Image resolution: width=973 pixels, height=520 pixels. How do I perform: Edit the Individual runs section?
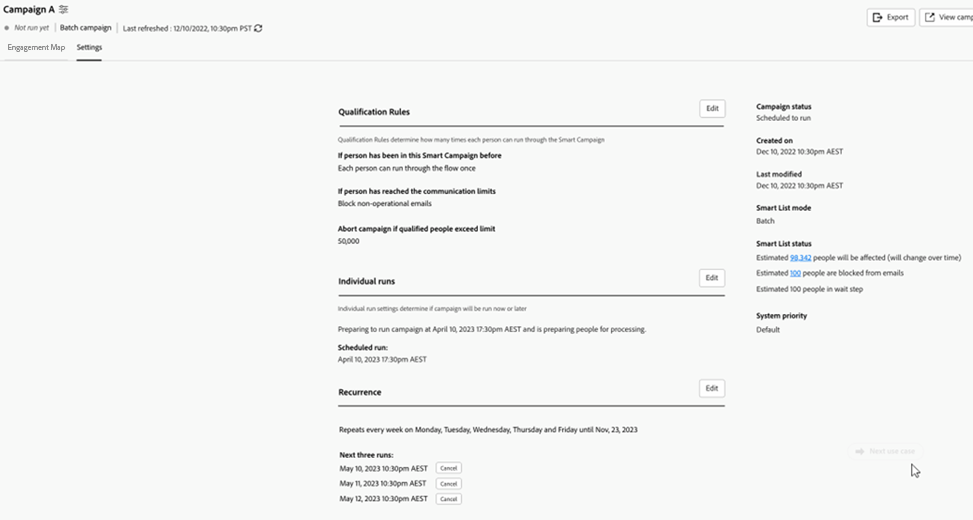(x=712, y=278)
